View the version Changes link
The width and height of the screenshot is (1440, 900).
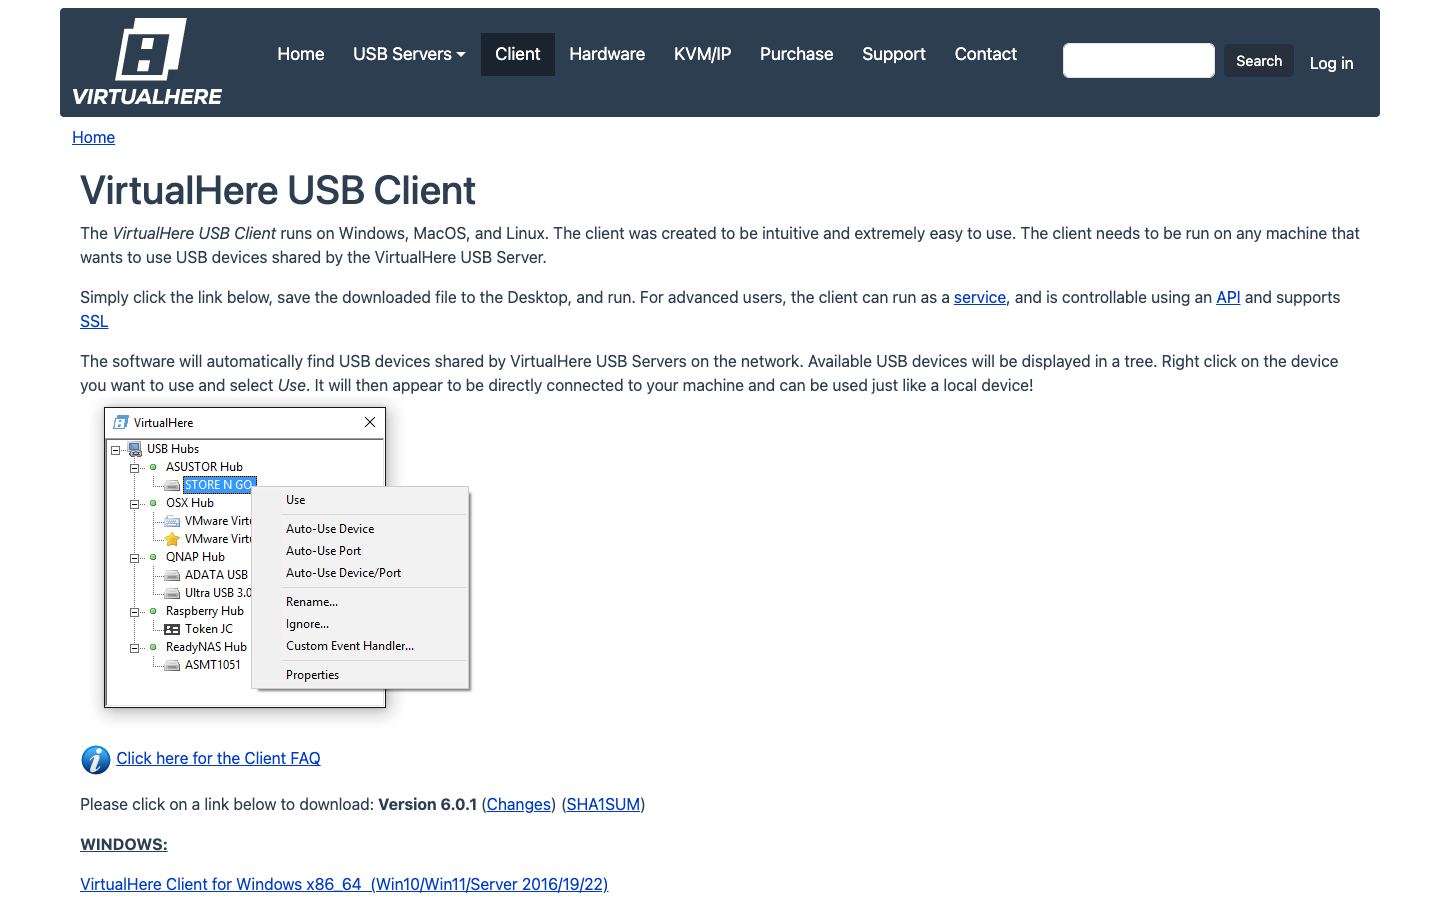[519, 804]
